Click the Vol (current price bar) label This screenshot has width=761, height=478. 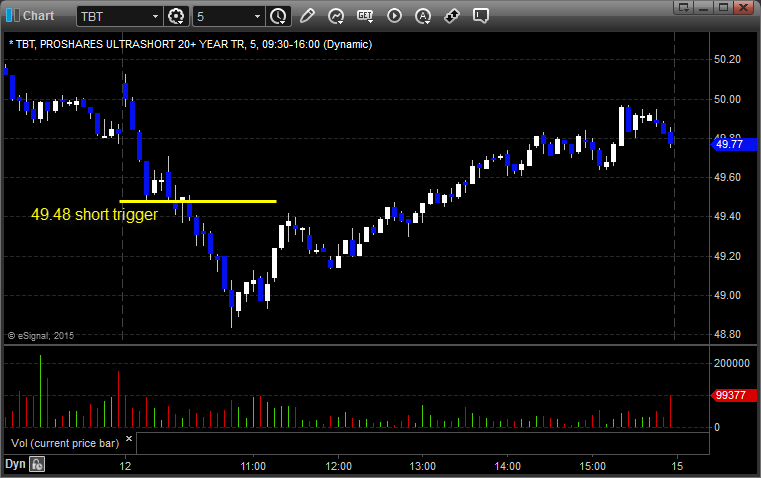(x=65, y=443)
